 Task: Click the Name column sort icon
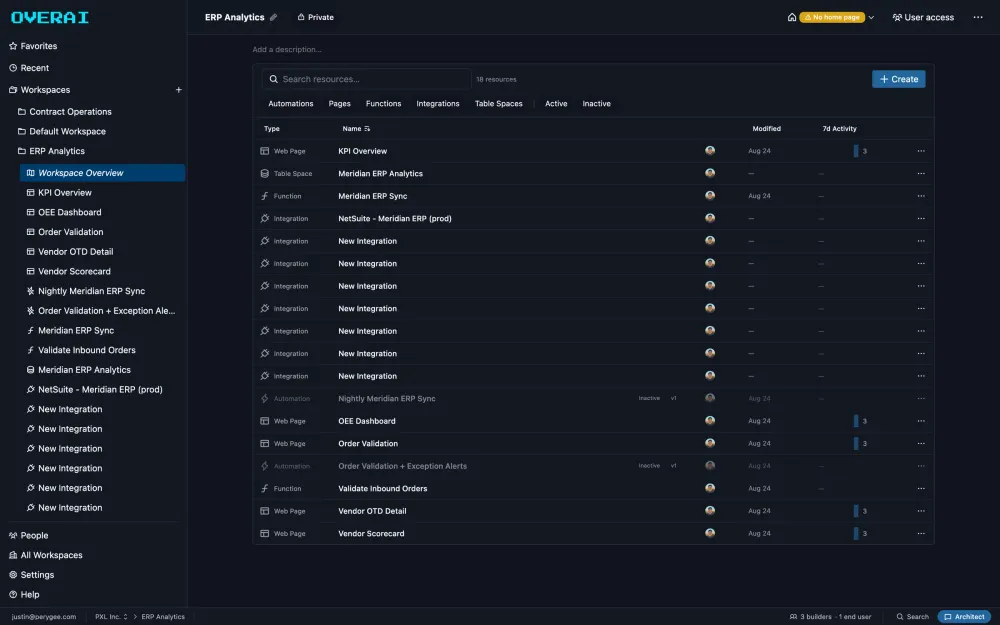pyautogui.click(x=367, y=129)
